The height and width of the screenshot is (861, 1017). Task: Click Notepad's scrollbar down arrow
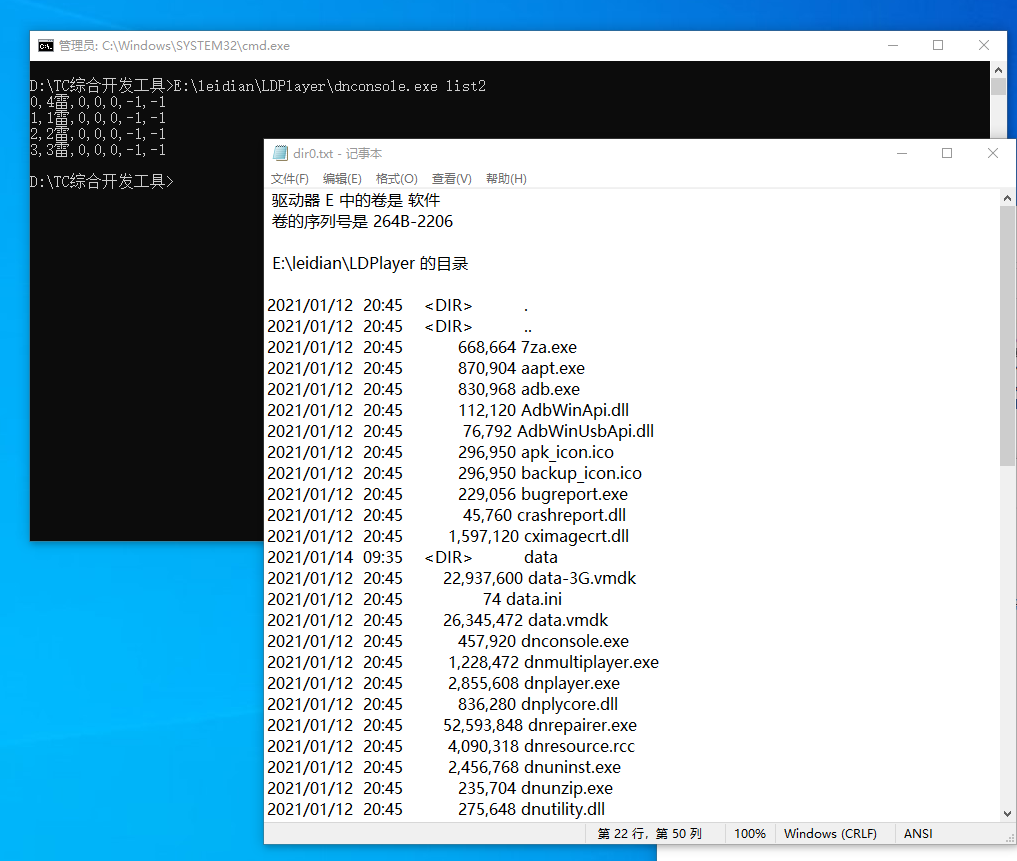1008,813
